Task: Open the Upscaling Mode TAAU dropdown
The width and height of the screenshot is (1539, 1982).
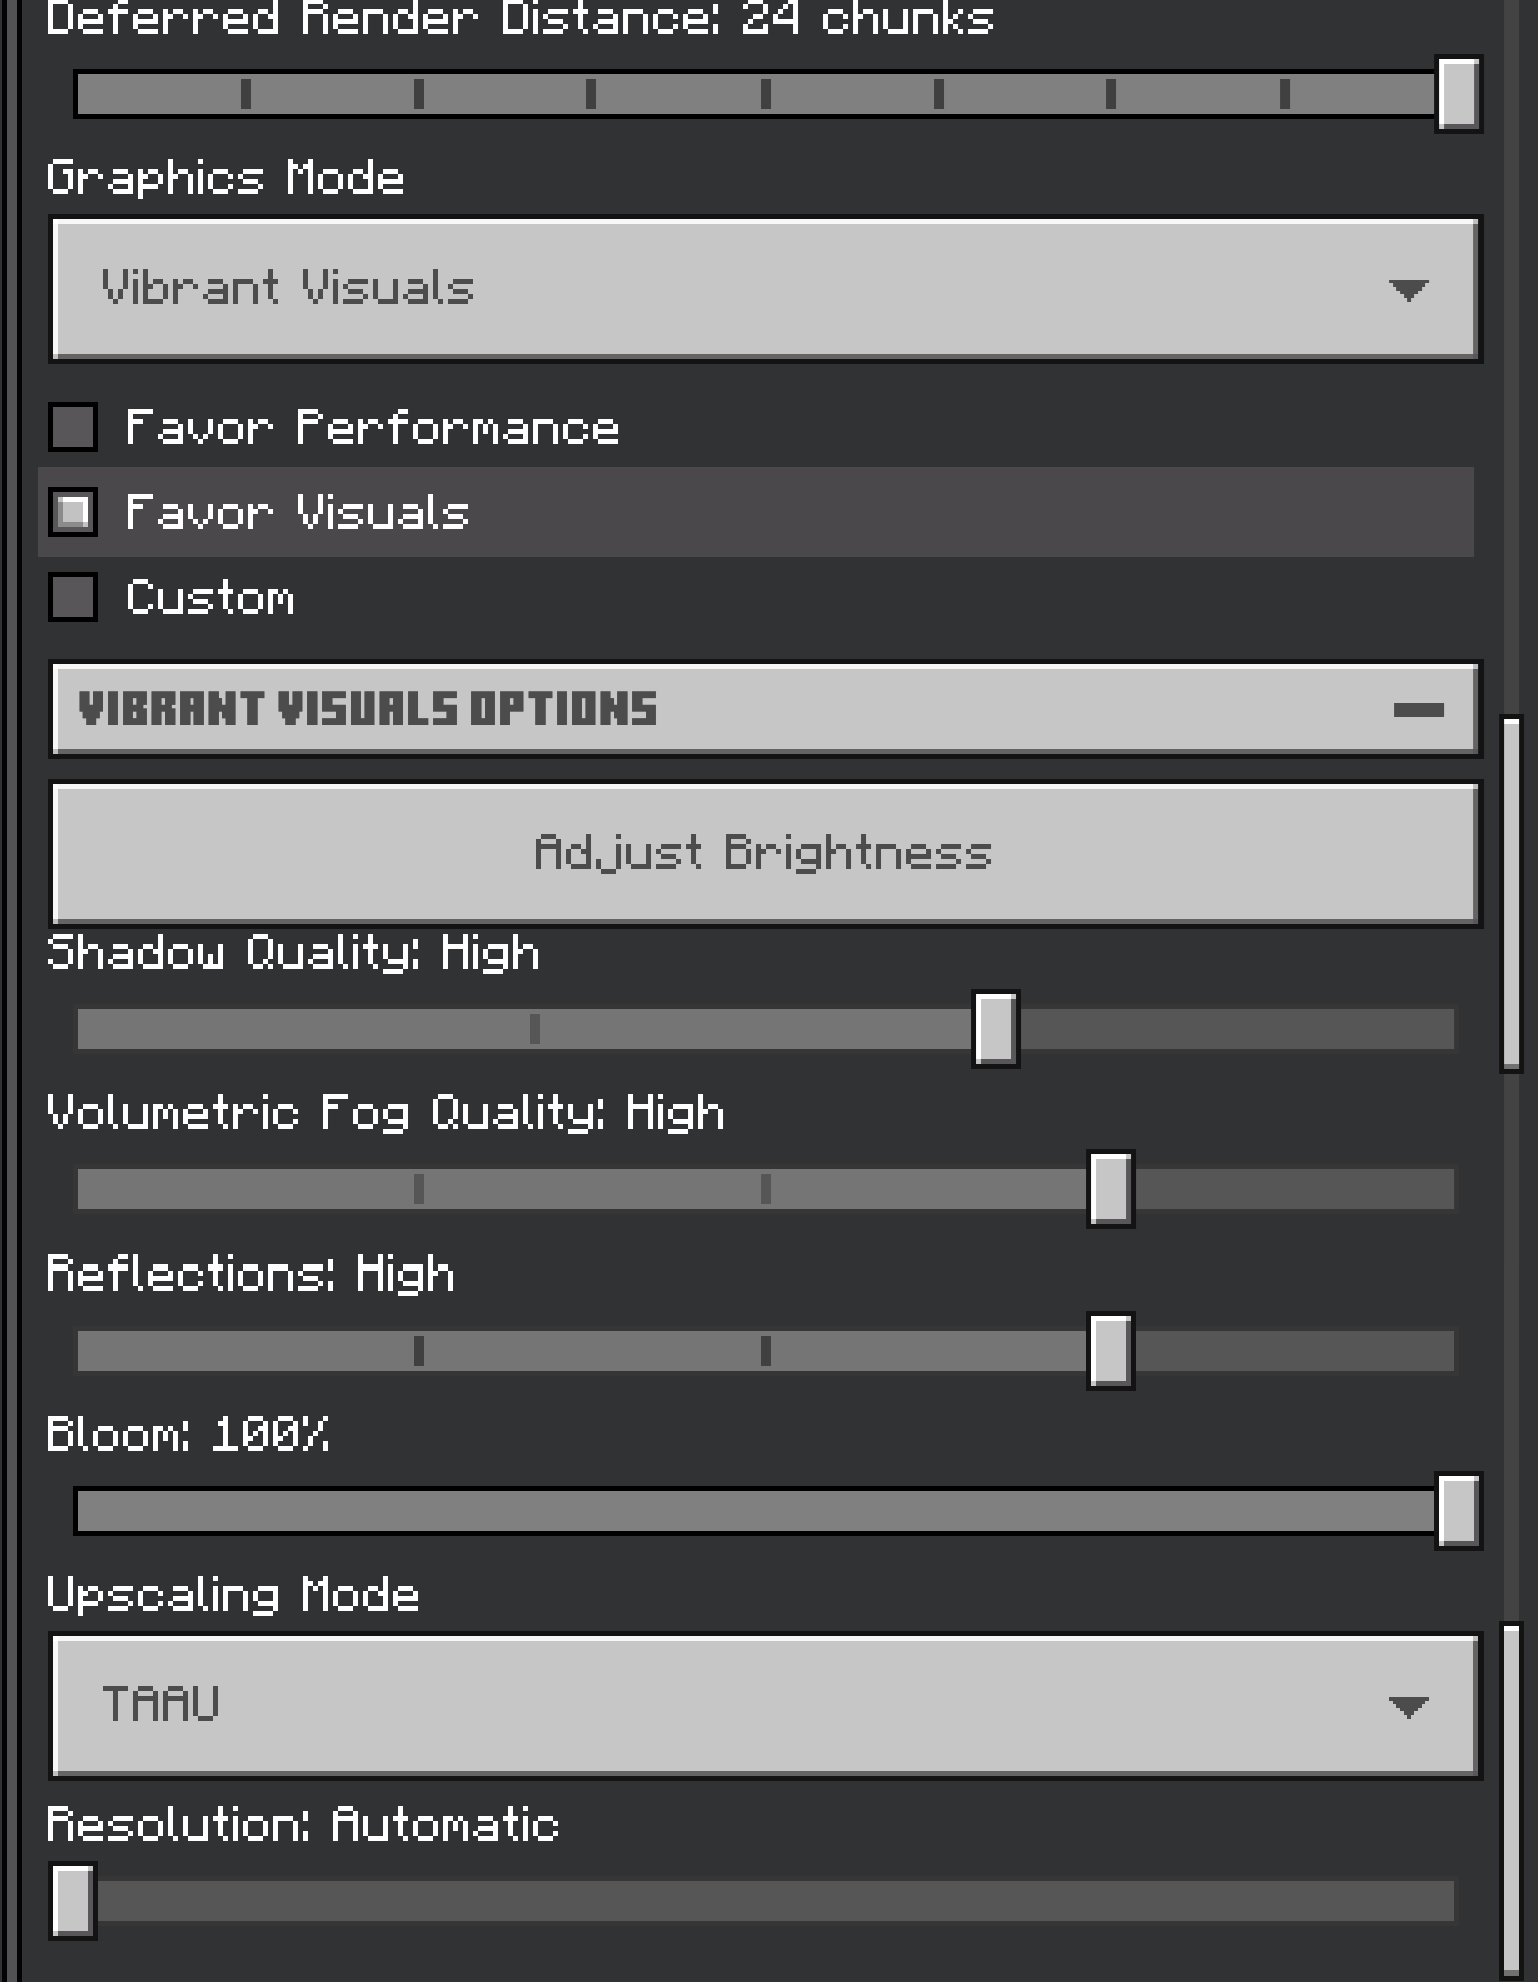Action: (x=765, y=1706)
